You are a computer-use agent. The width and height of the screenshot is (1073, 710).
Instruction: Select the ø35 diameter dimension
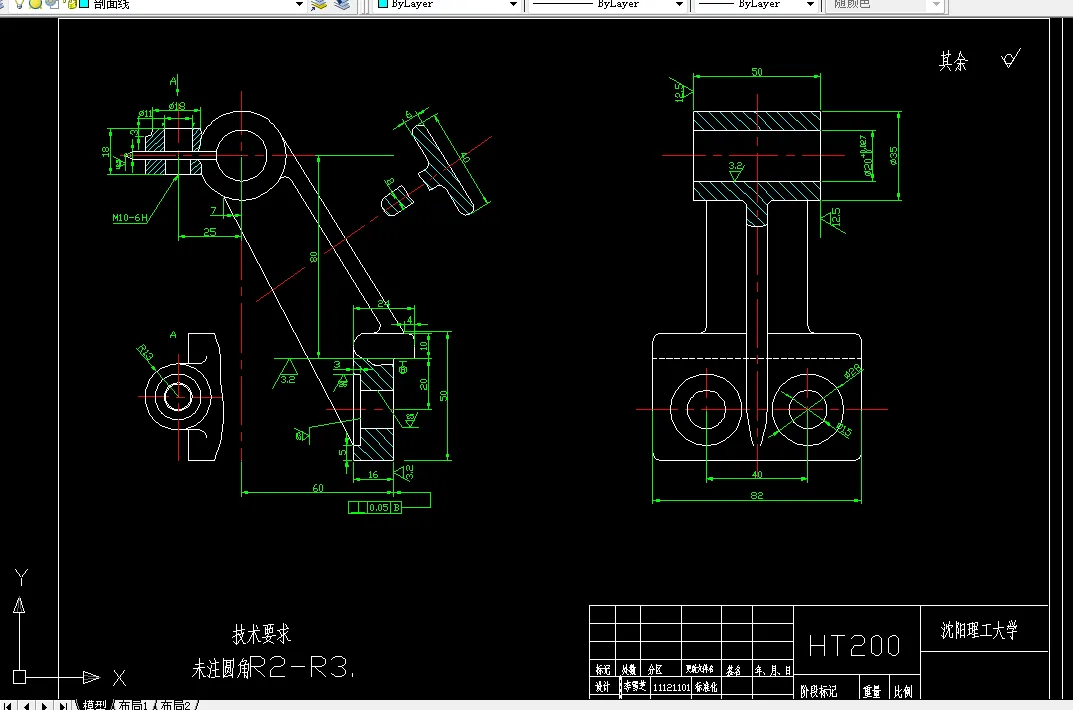tap(893, 156)
